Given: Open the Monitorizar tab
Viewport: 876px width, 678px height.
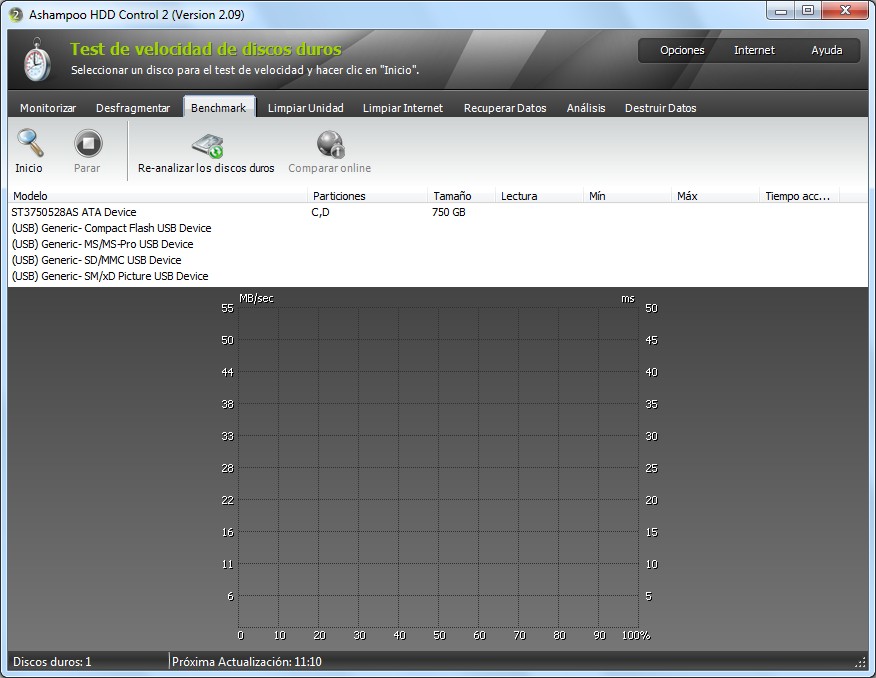Looking at the screenshot, I should (48, 108).
